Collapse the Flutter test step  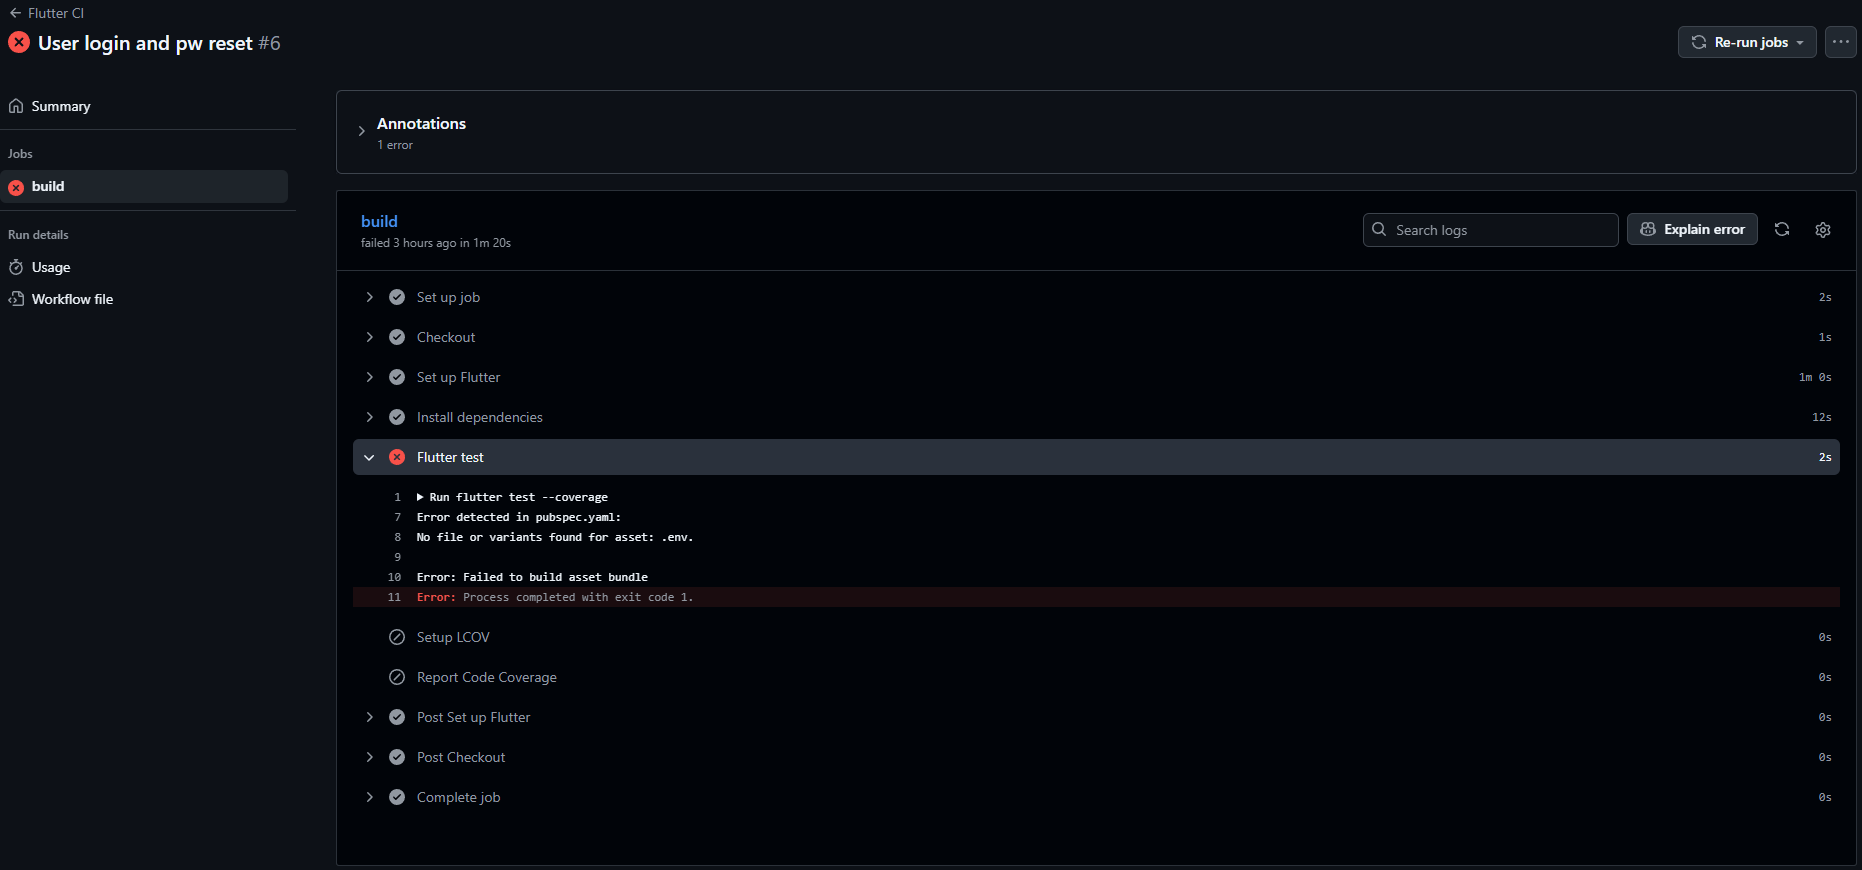(369, 456)
